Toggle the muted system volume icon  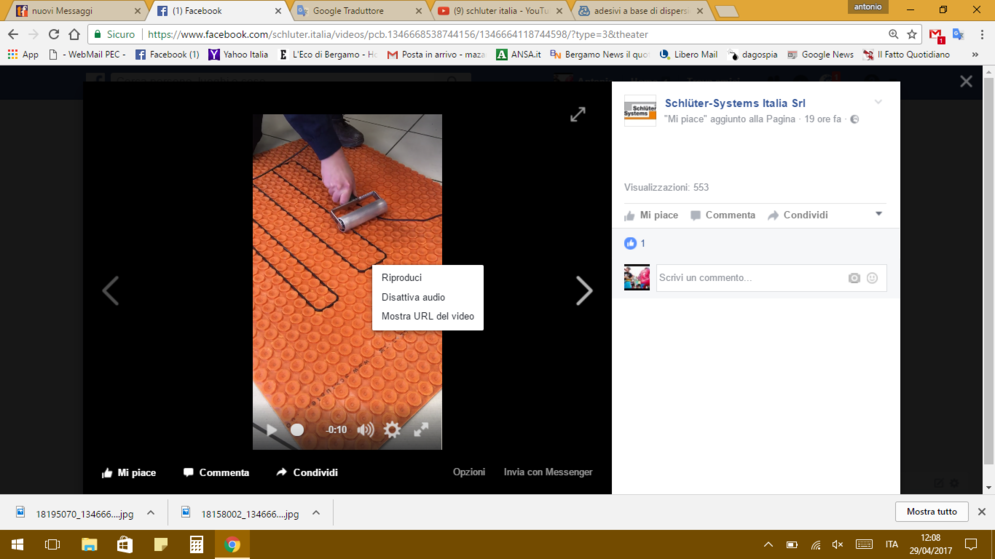click(x=838, y=544)
